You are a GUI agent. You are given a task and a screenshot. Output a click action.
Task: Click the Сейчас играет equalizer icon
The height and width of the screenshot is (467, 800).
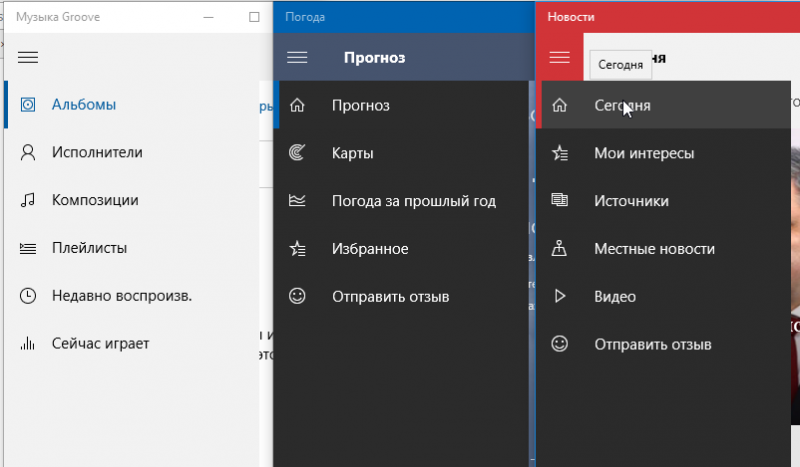(28, 343)
